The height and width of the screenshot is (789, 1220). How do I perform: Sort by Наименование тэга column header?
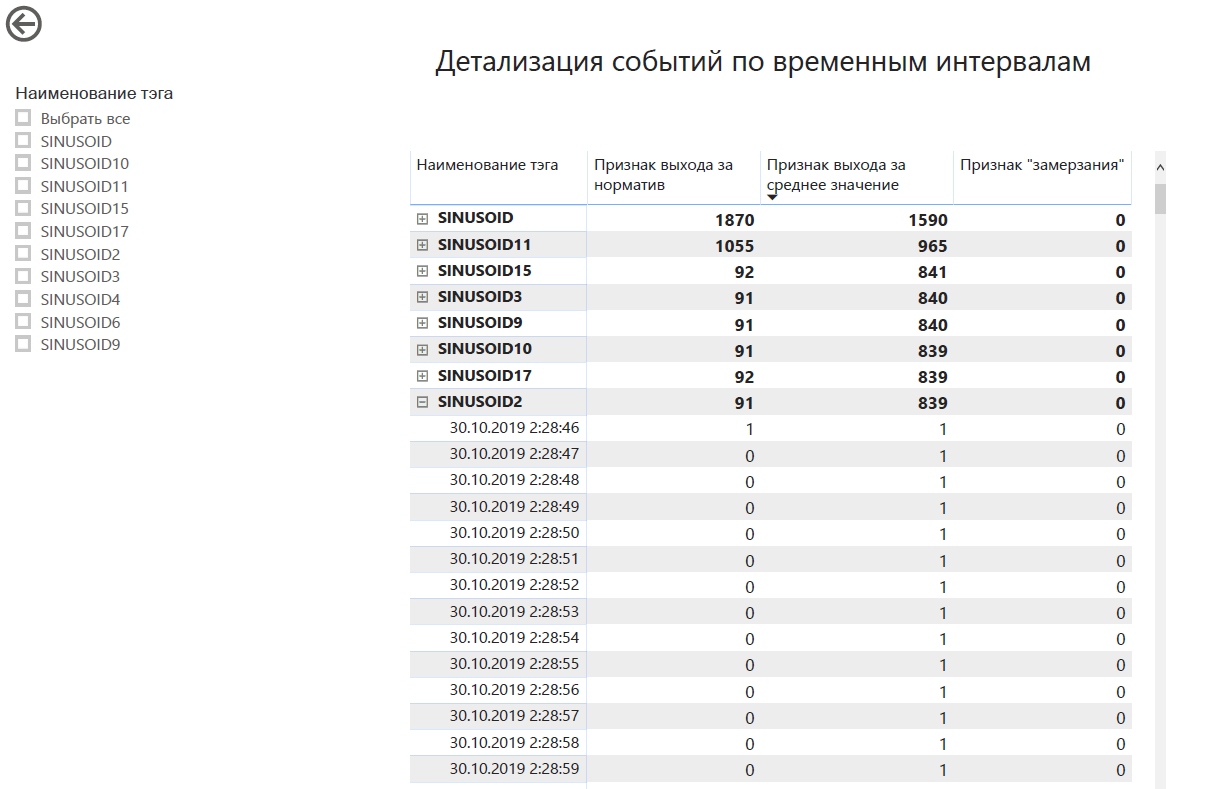pos(487,165)
